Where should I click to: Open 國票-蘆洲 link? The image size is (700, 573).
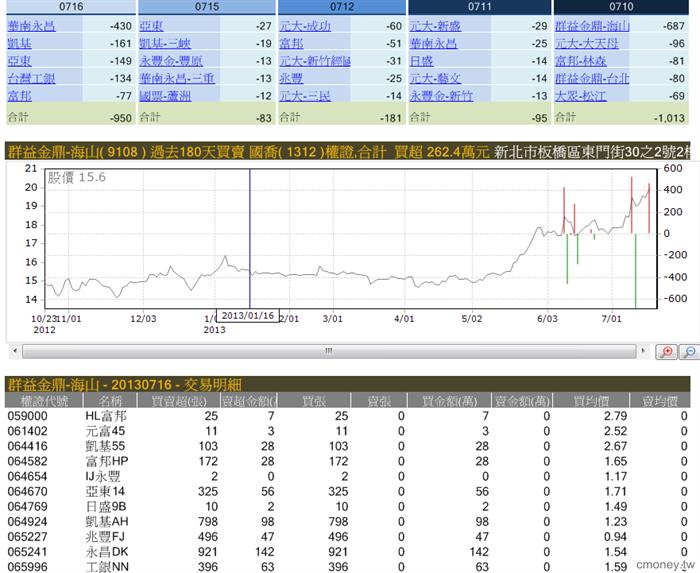pos(165,96)
